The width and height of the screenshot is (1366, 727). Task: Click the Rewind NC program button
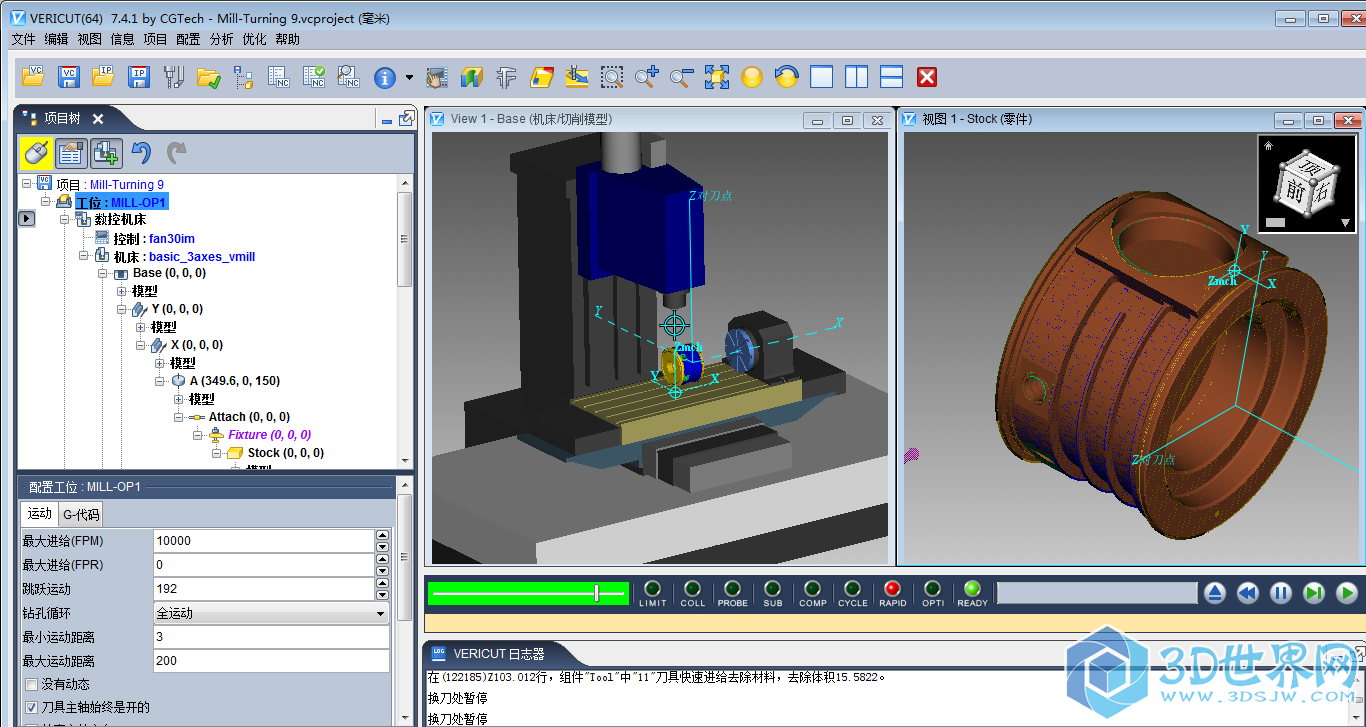tap(1247, 593)
